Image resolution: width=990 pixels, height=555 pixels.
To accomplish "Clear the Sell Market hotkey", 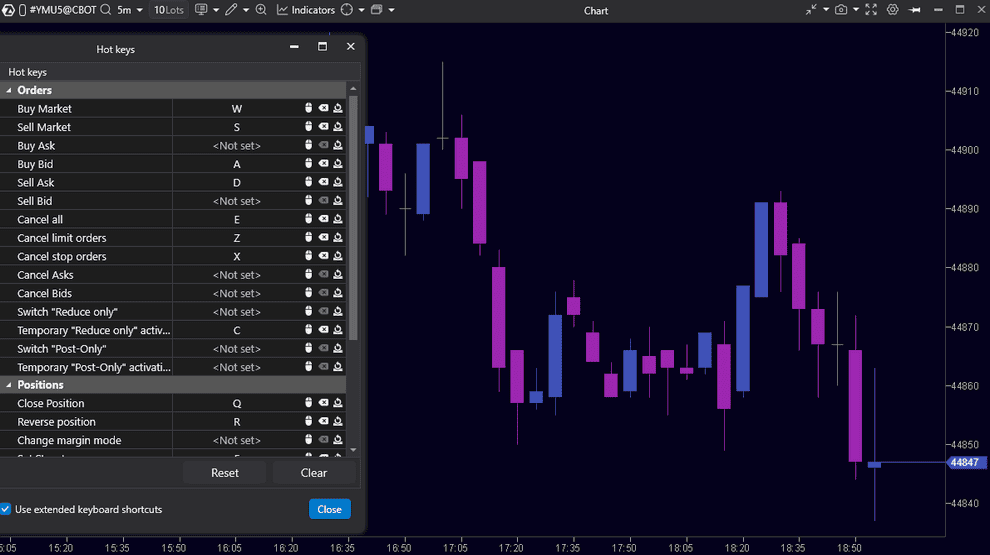I will click(x=323, y=127).
